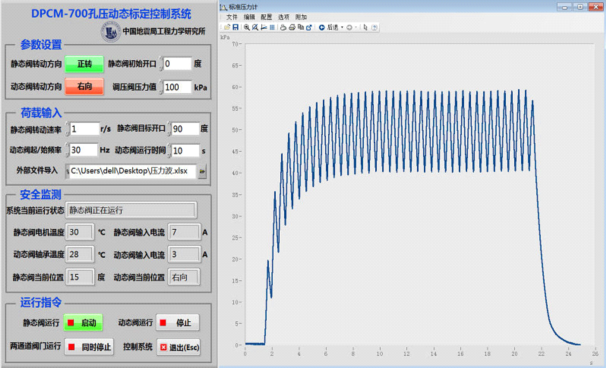606x368 pixels.
Task: Click the 动态阀当前位置 value 右向
Action: [184, 277]
